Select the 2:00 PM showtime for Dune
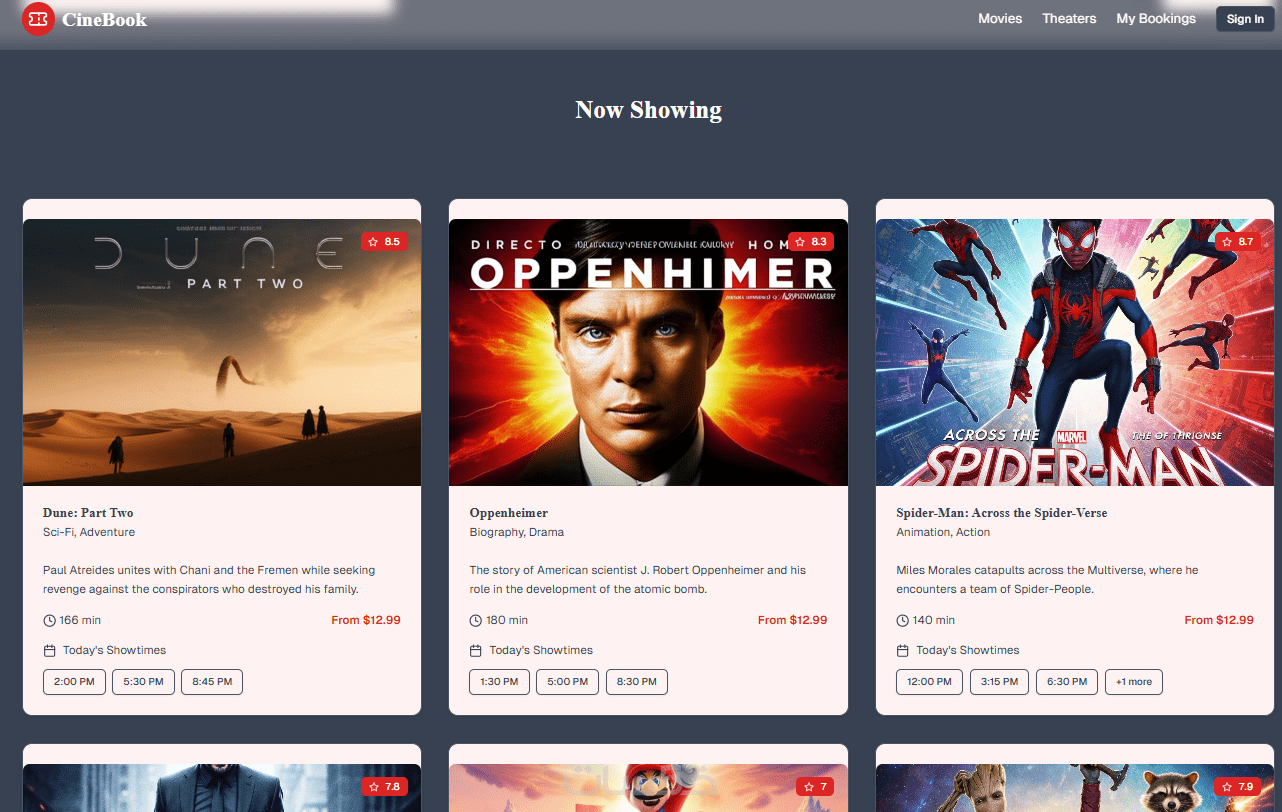The height and width of the screenshot is (812, 1282). (x=74, y=682)
